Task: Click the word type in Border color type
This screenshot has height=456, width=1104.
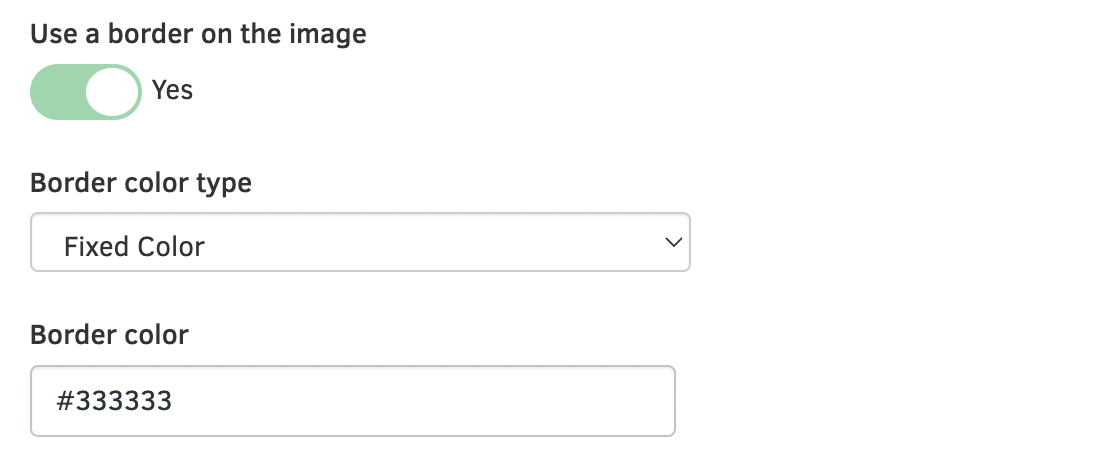Action: coord(224,185)
